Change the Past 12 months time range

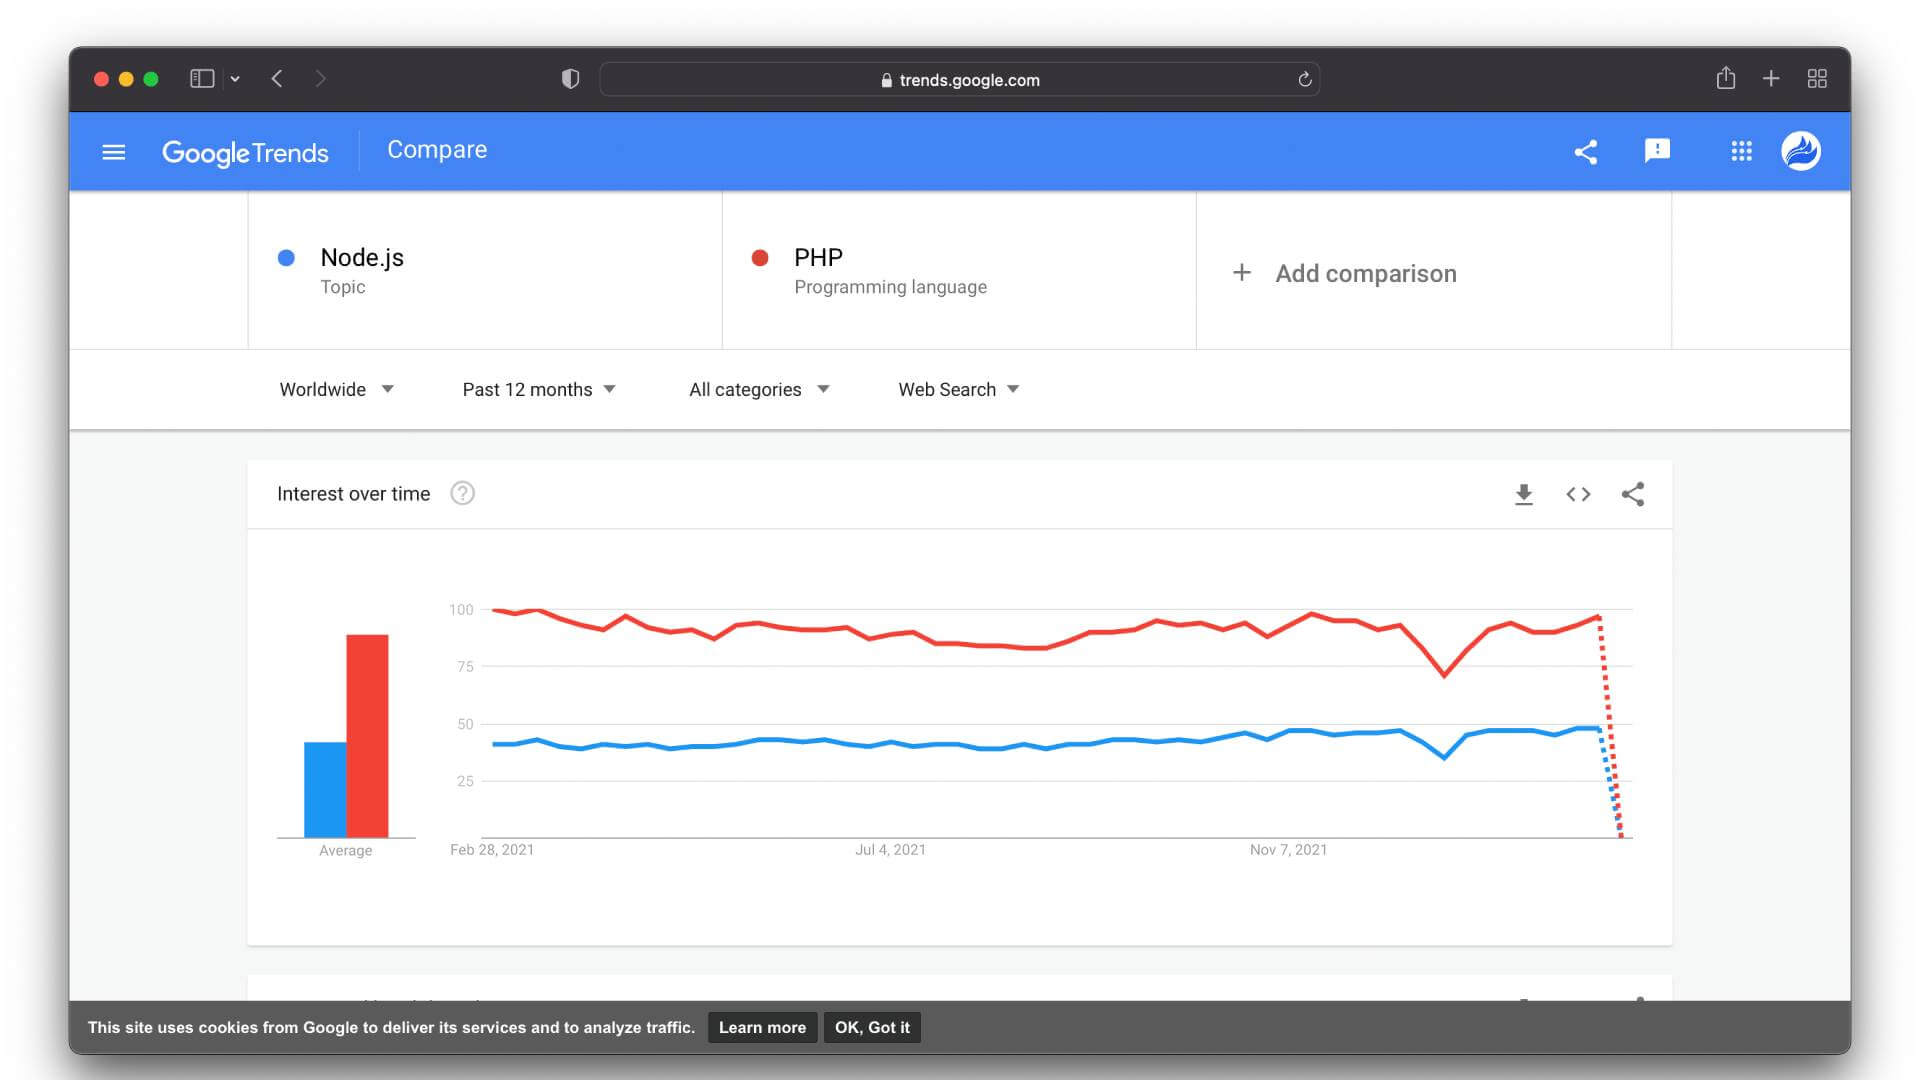tap(538, 389)
